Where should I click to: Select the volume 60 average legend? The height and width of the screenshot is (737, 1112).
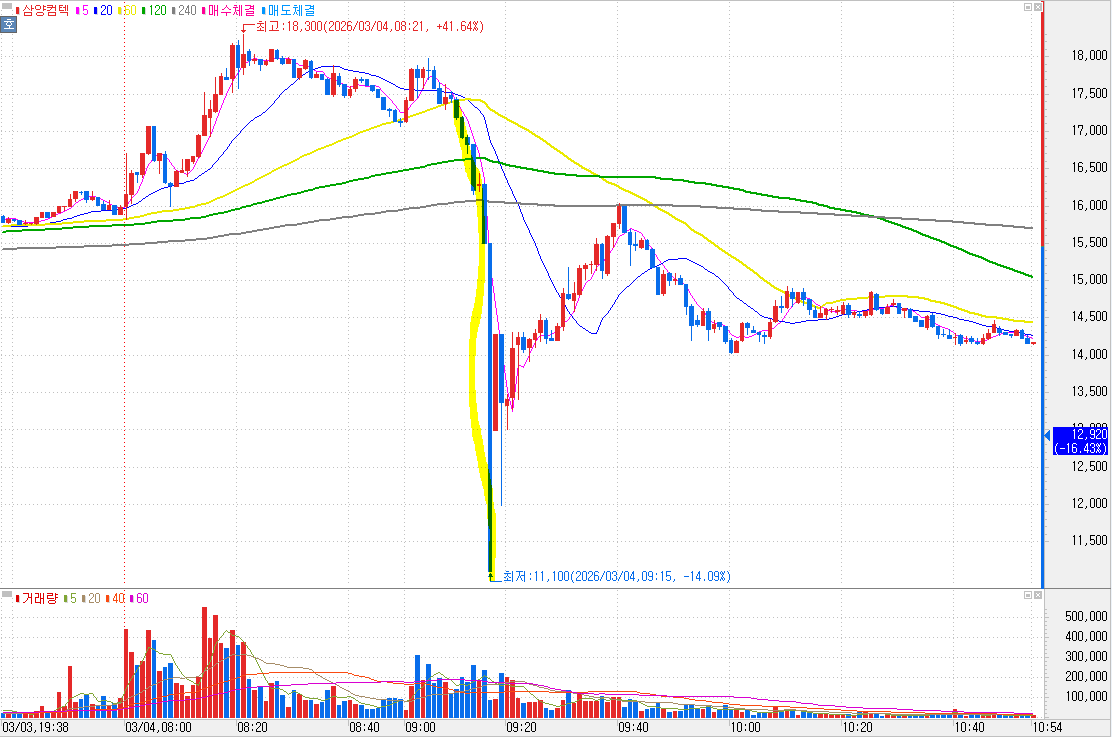click(x=139, y=598)
